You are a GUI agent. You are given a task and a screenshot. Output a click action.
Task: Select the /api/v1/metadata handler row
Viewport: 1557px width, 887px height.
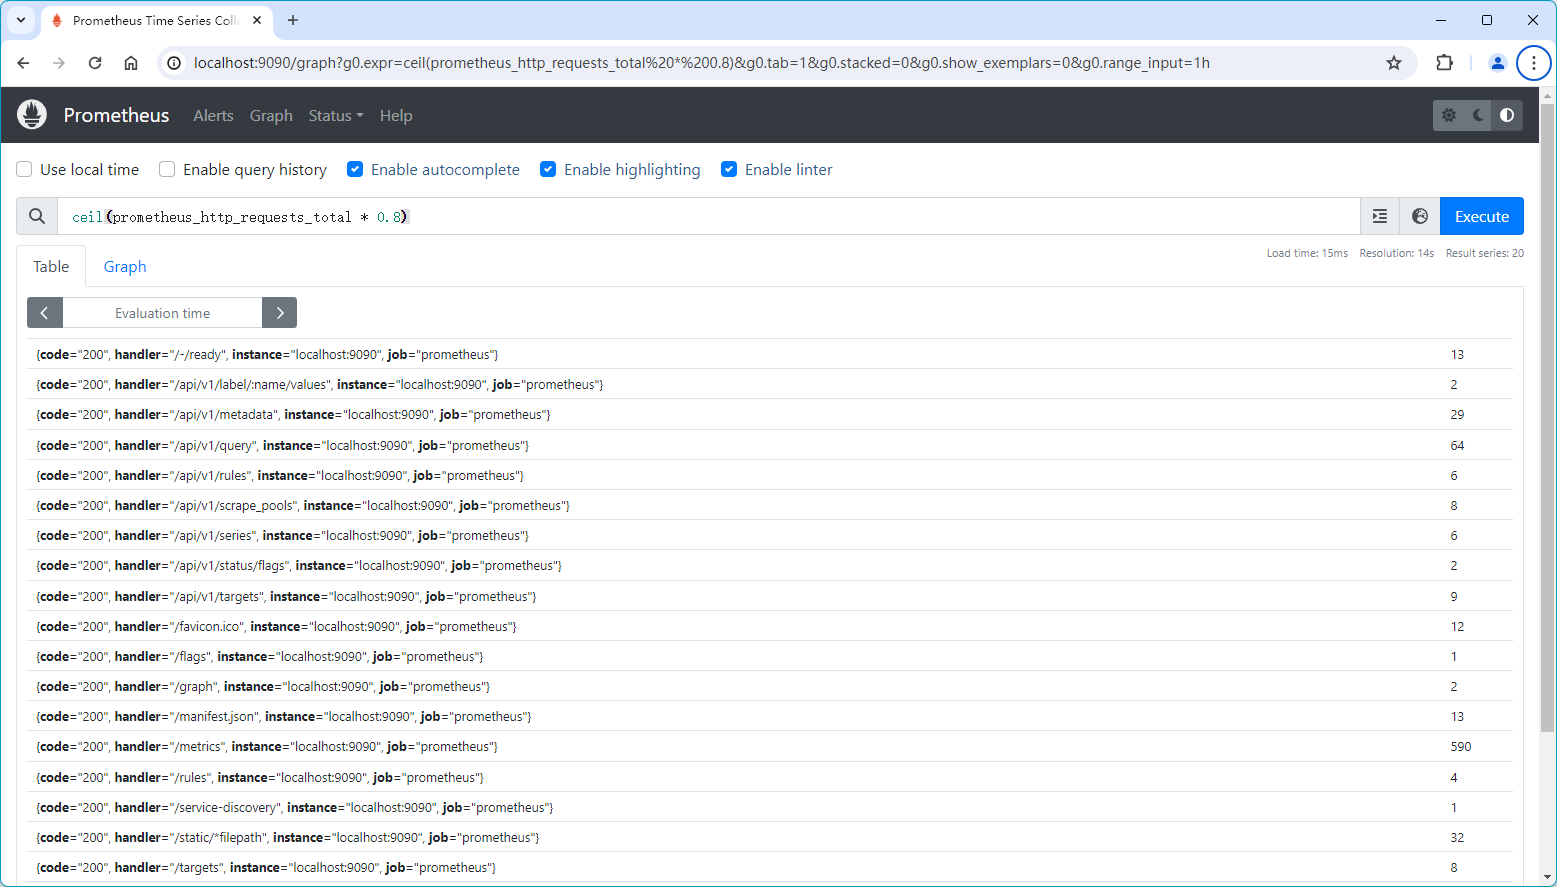tap(770, 414)
